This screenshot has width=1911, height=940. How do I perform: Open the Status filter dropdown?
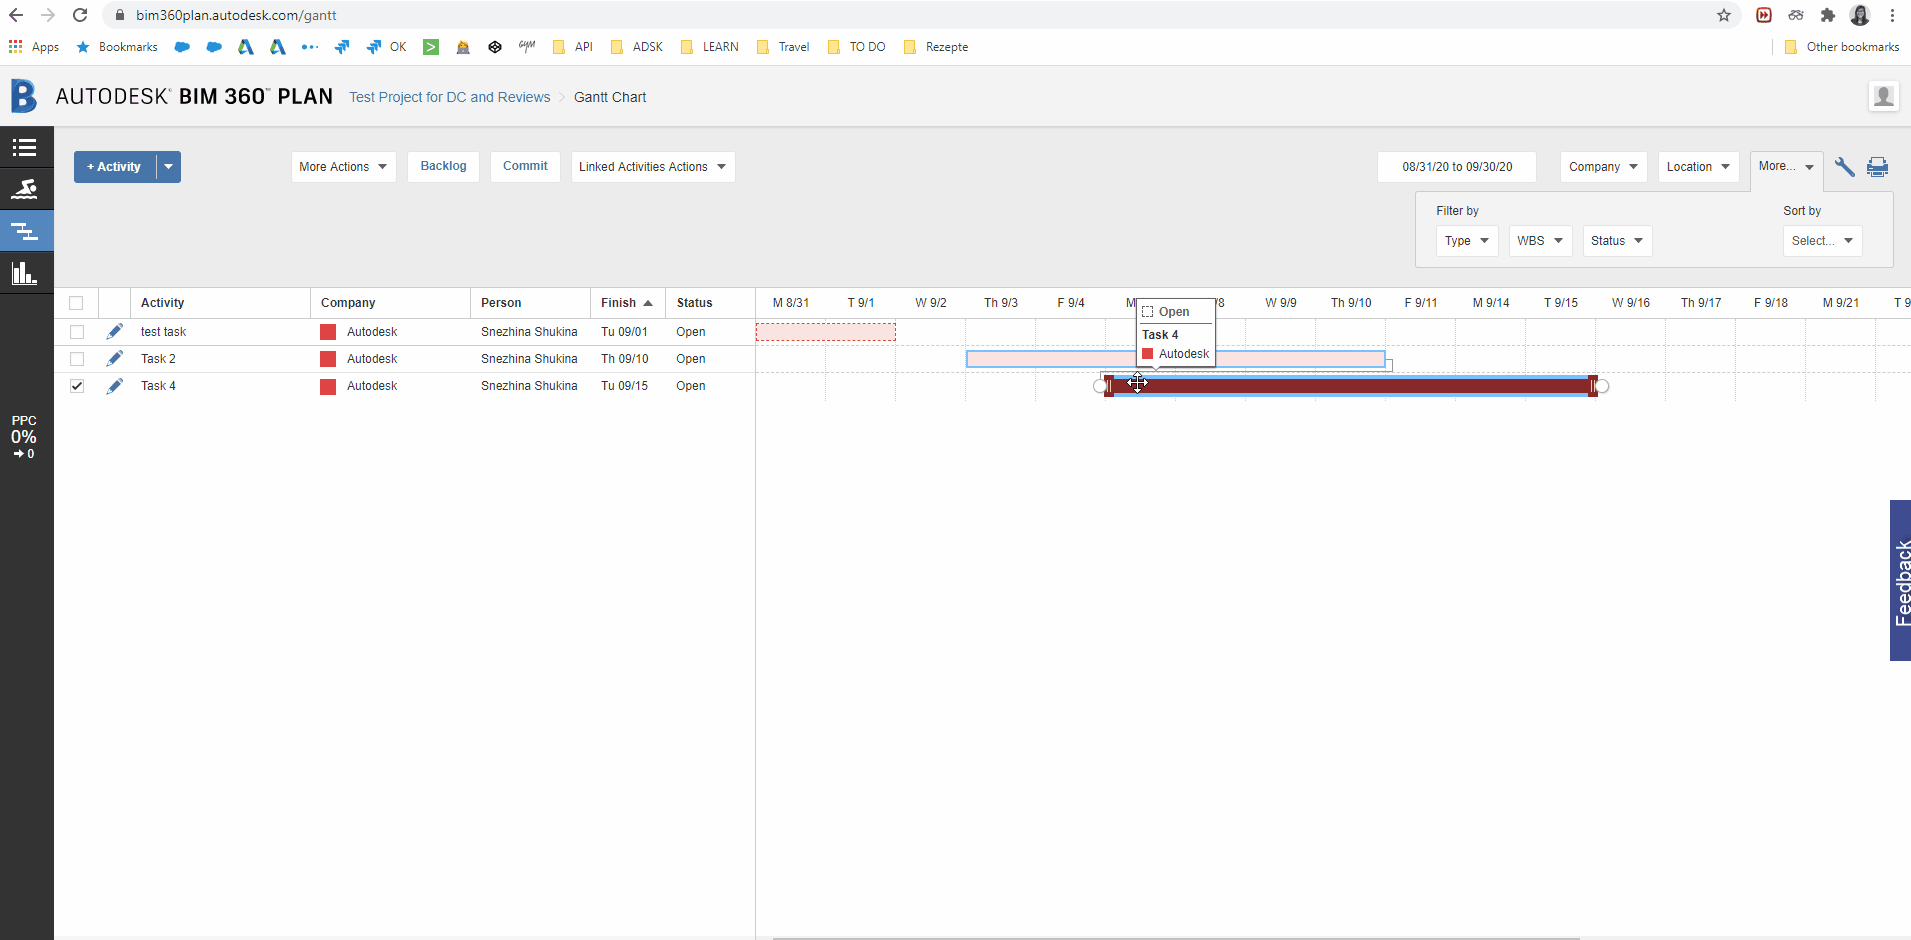click(x=1617, y=241)
